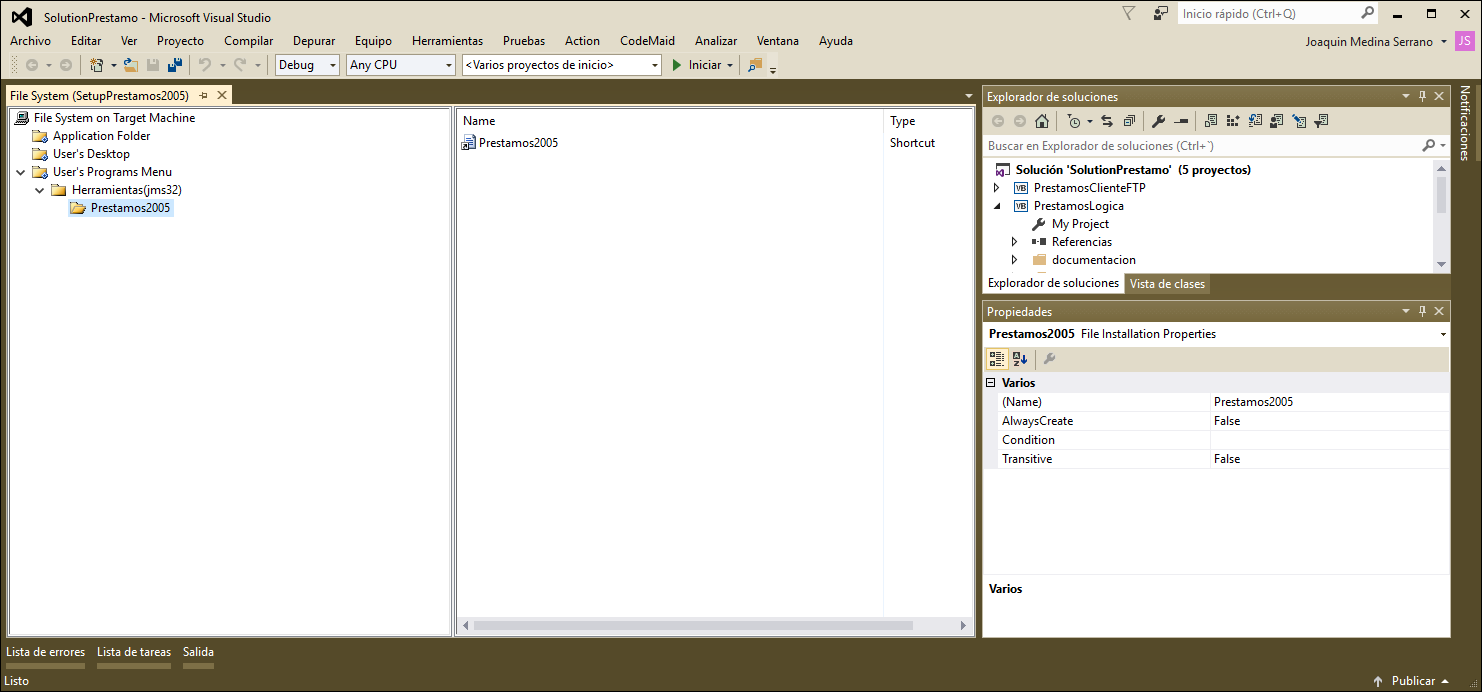
Task: Open the Custom Actions Editor icon
Action: click(x=1299, y=121)
